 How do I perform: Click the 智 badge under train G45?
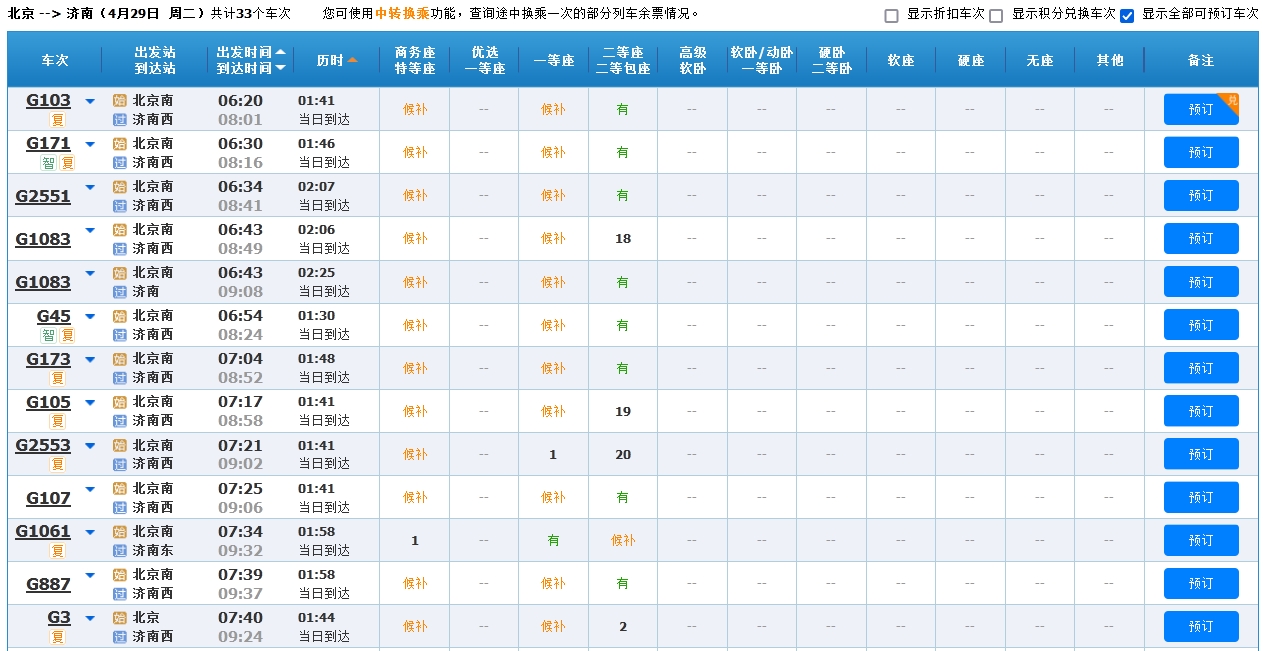click(x=48, y=335)
